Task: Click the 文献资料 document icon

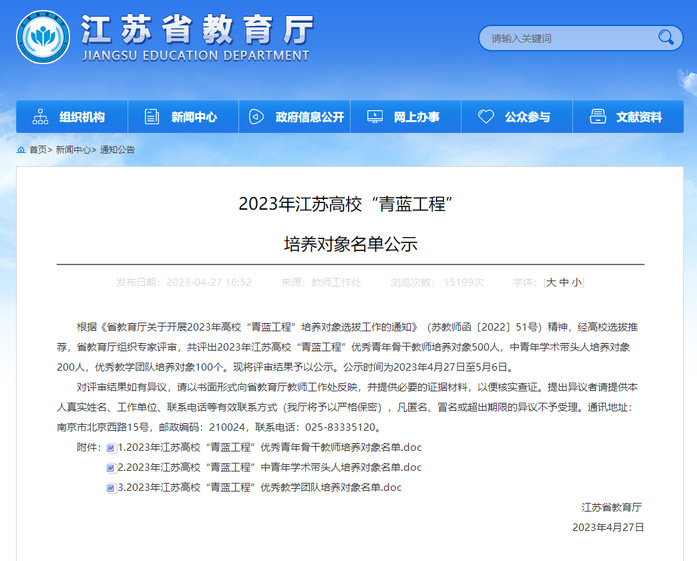Action: [x=597, y=117]
